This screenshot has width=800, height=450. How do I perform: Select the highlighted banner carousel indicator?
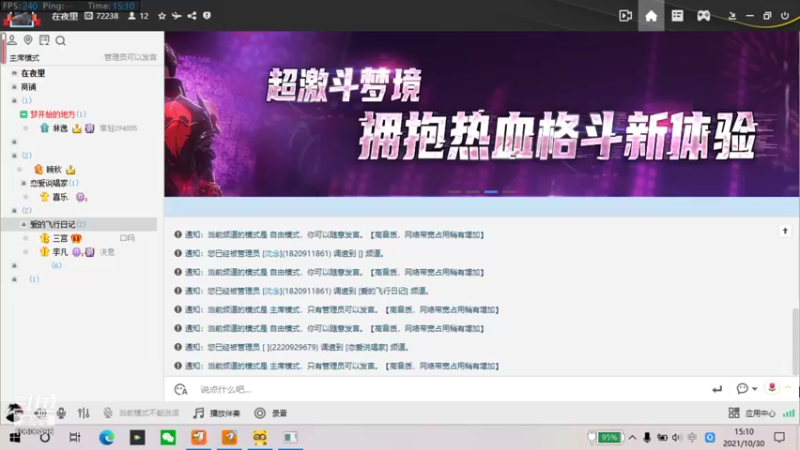491,192
